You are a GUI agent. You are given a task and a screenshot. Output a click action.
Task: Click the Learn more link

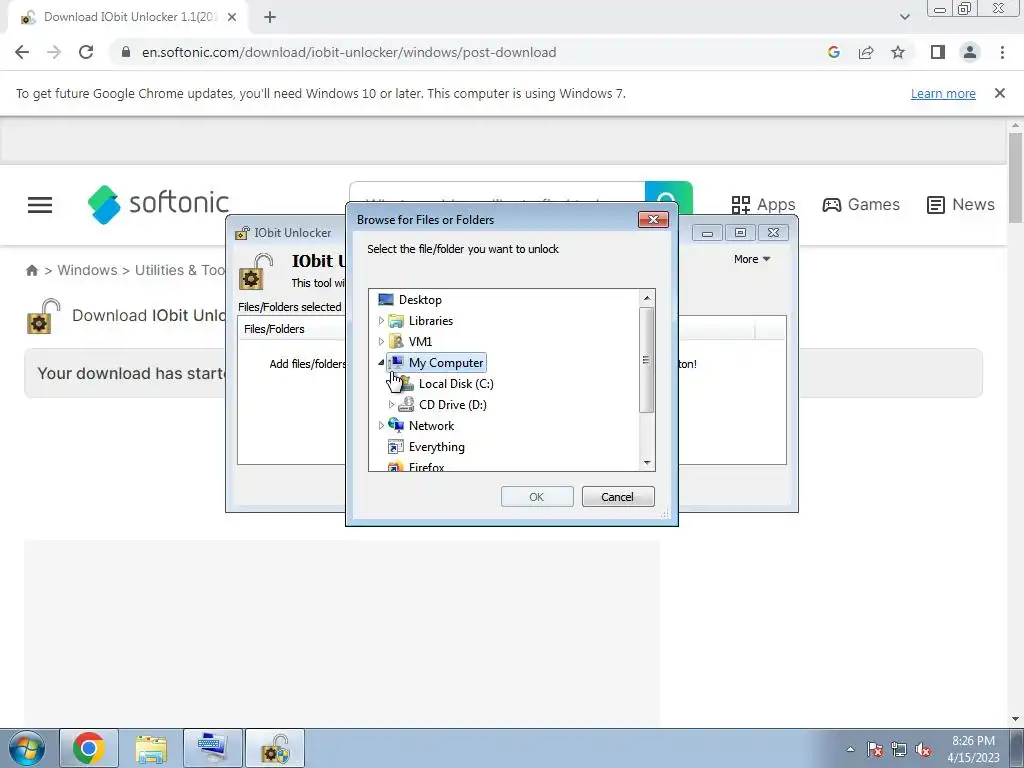(943, 93)
